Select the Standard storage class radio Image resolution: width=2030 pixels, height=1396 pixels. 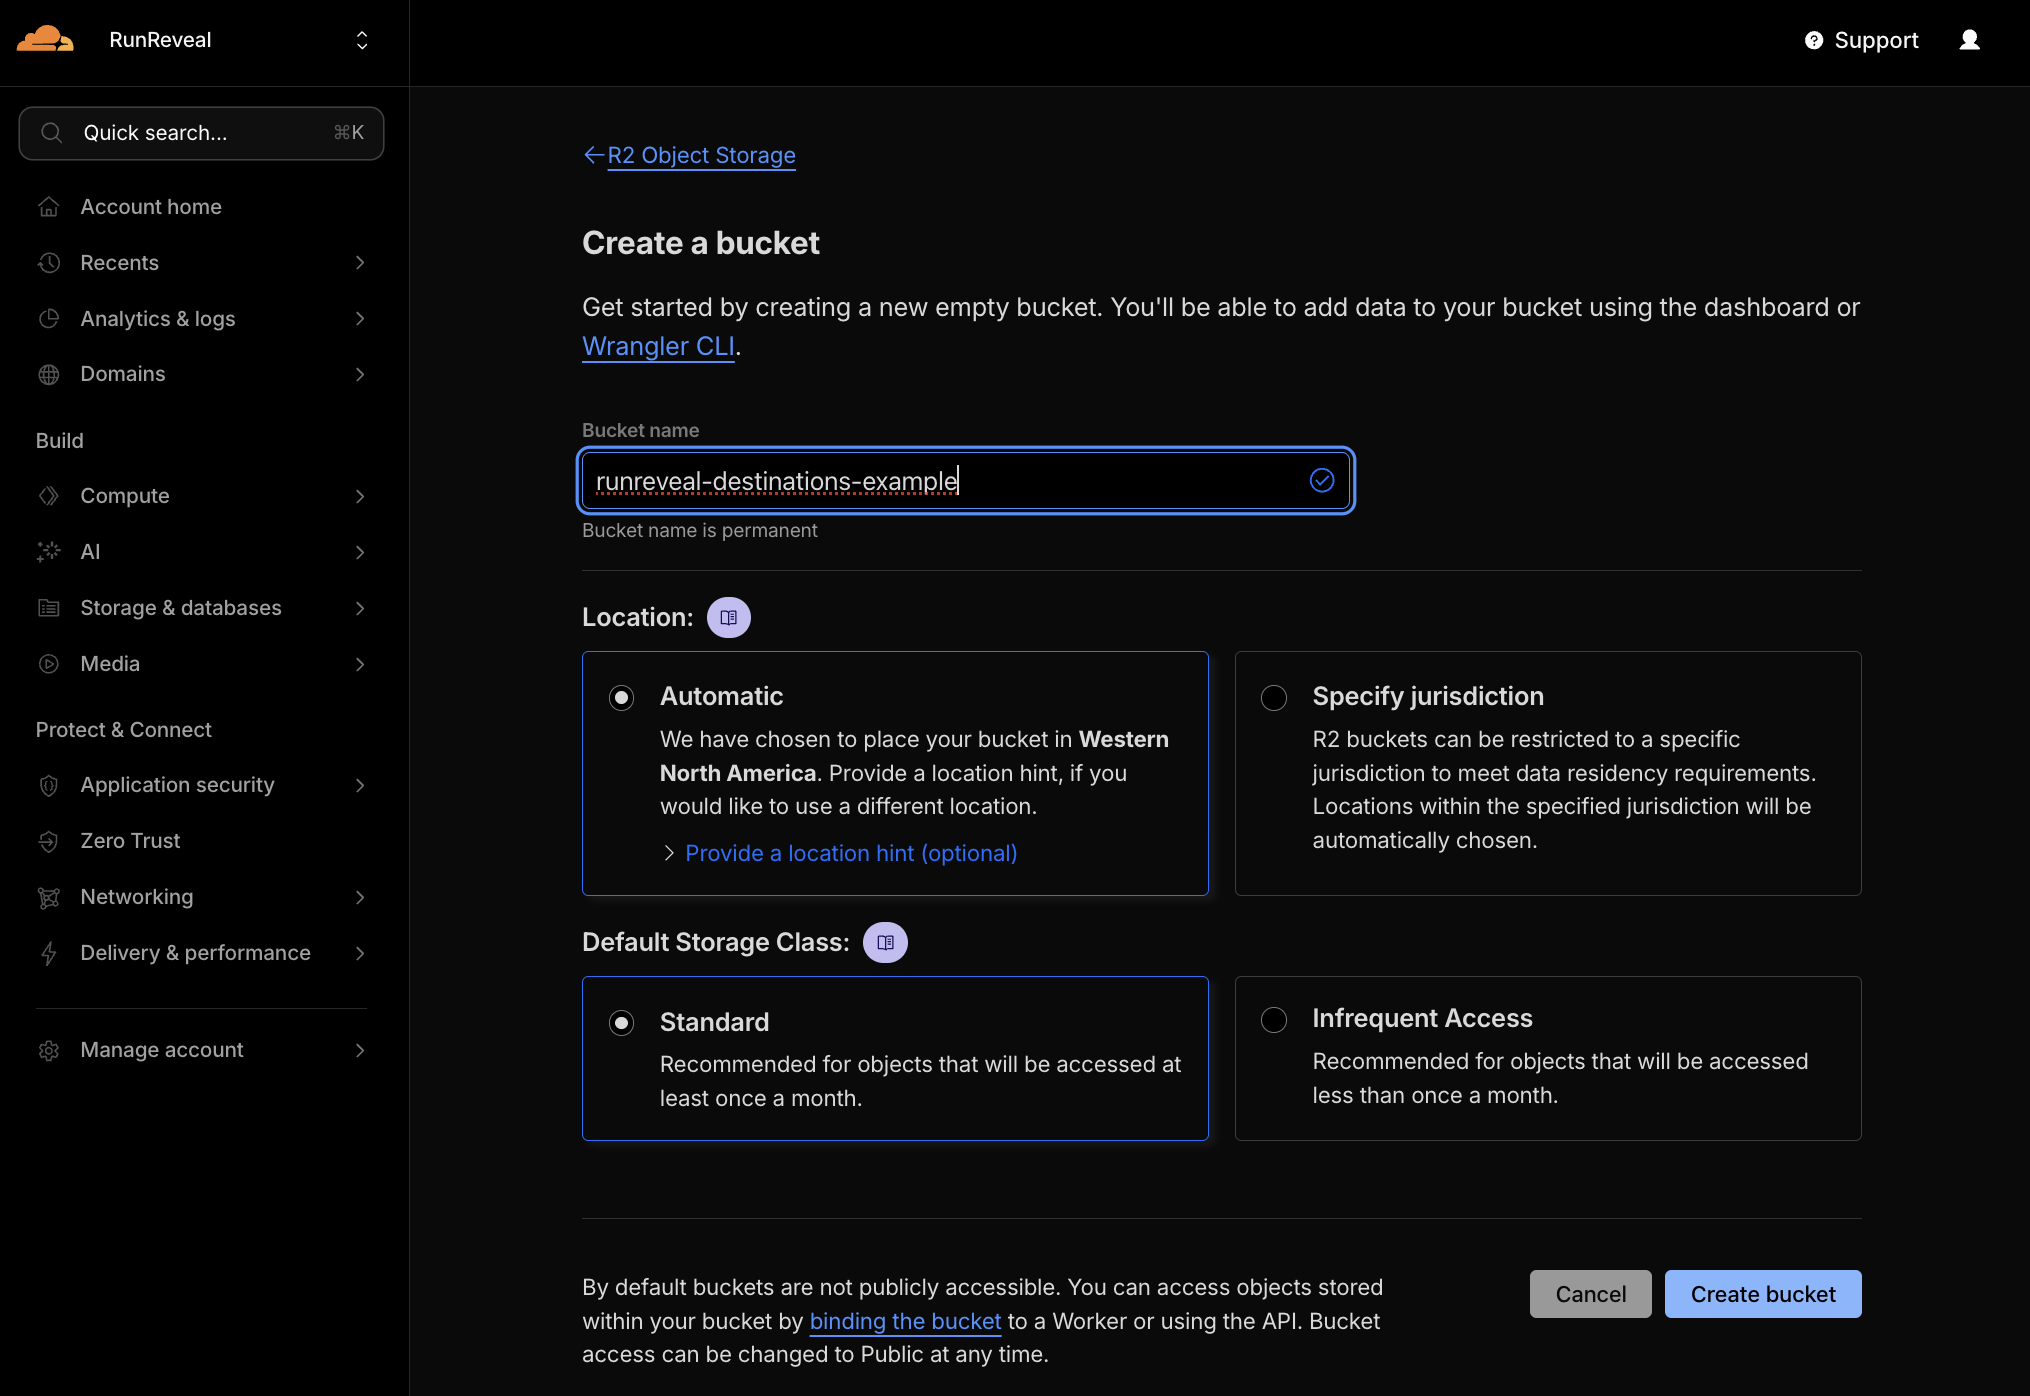(621, 1022)
